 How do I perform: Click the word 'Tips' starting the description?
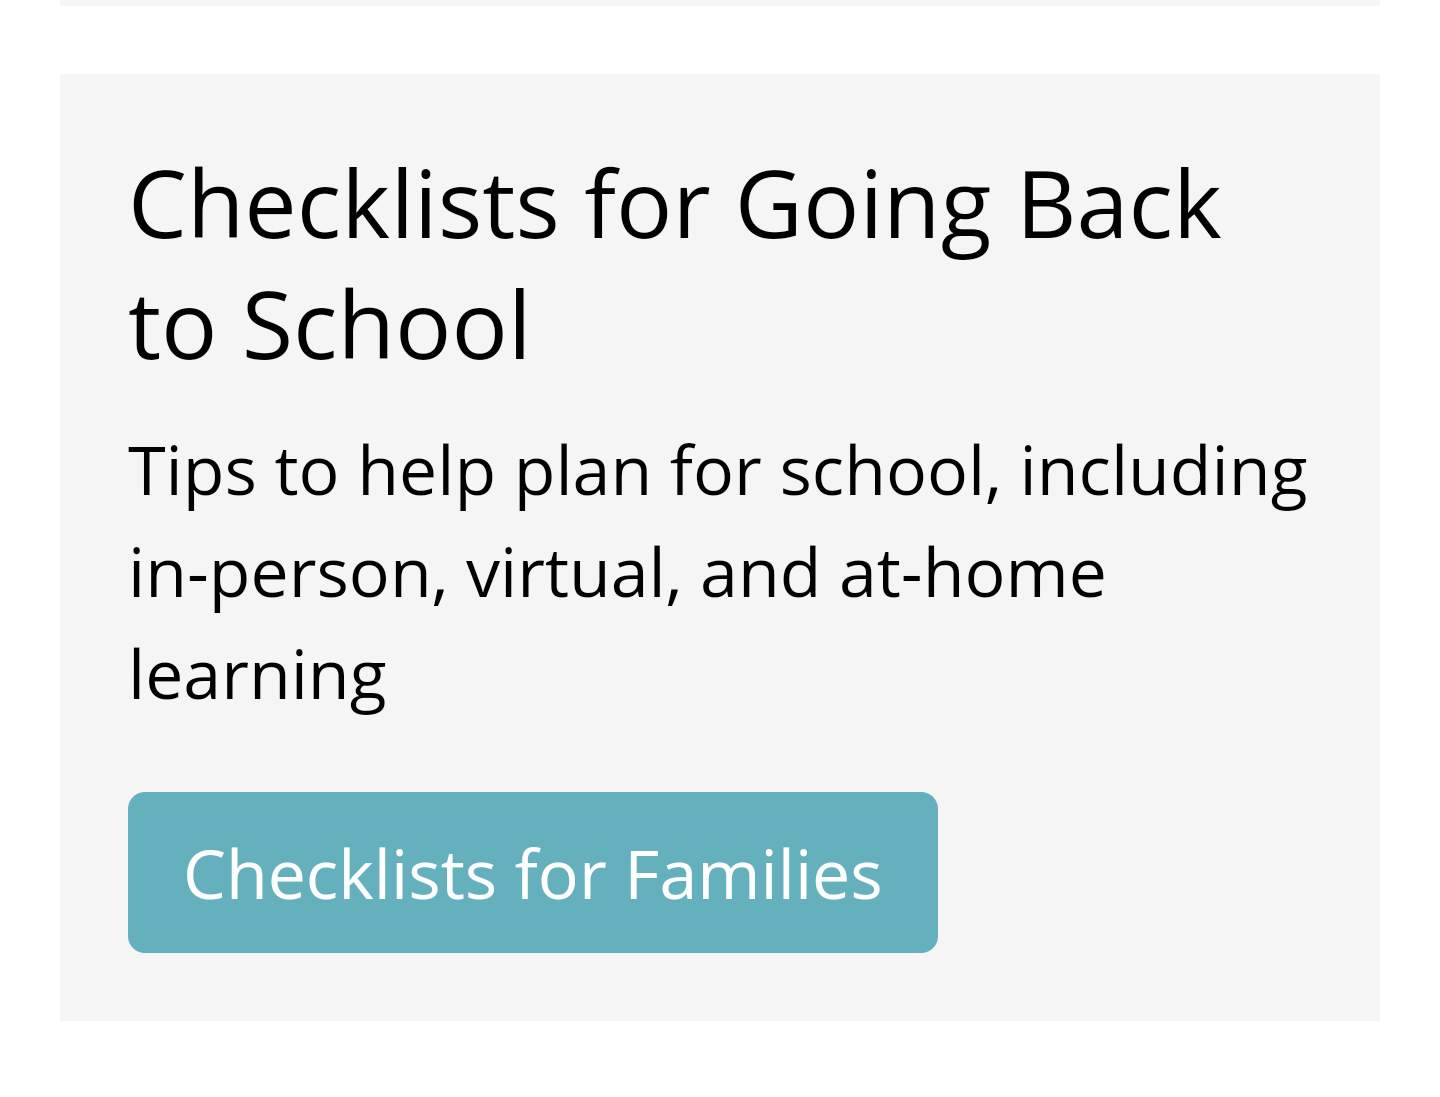(x=191, y=472)
